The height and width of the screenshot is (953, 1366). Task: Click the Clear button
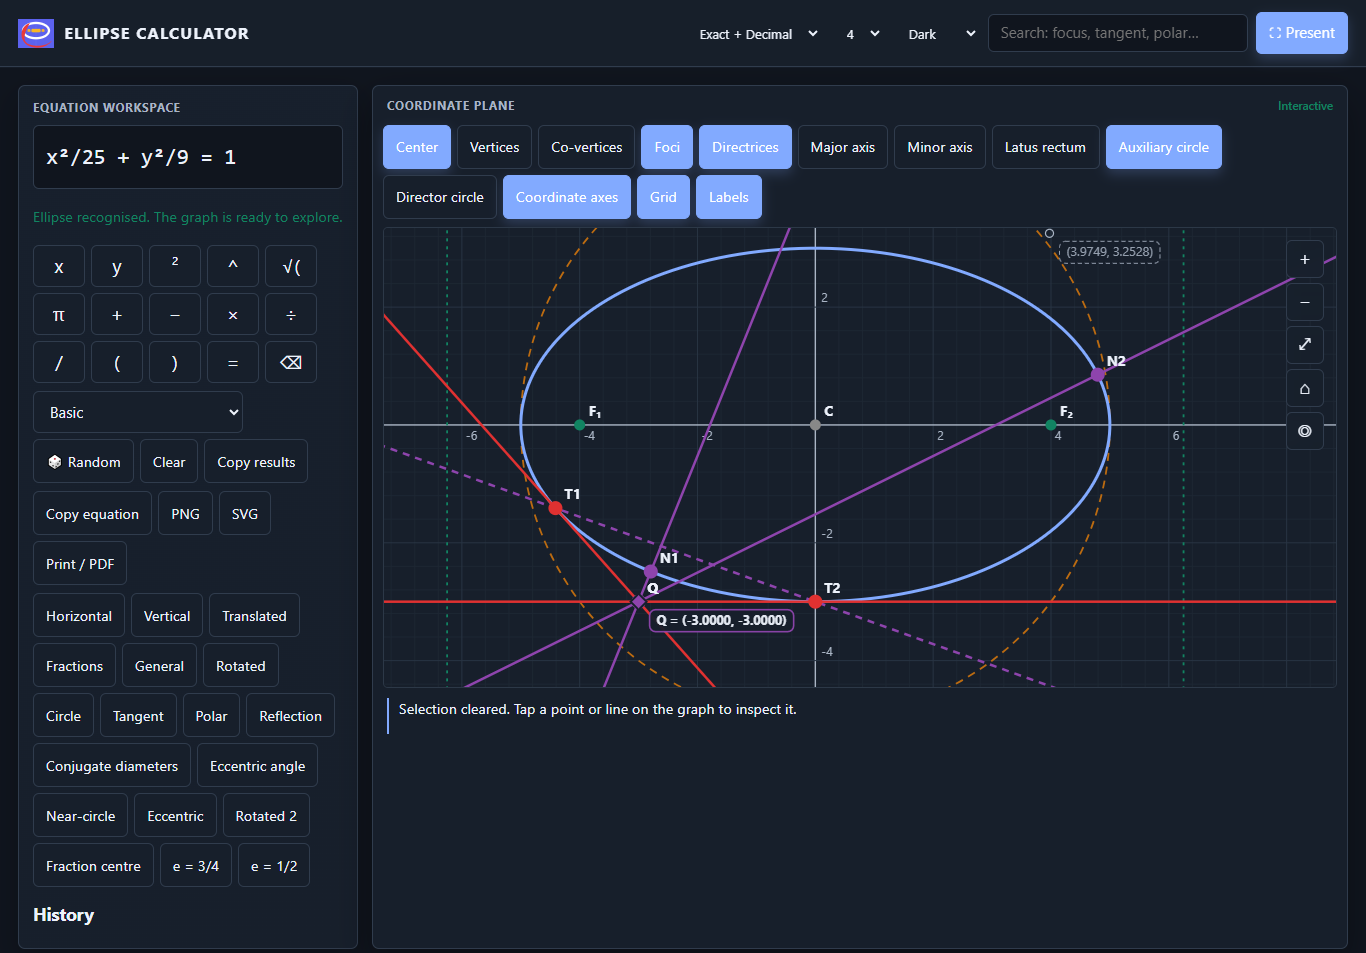pyautogui.click(x=169, y=462)
